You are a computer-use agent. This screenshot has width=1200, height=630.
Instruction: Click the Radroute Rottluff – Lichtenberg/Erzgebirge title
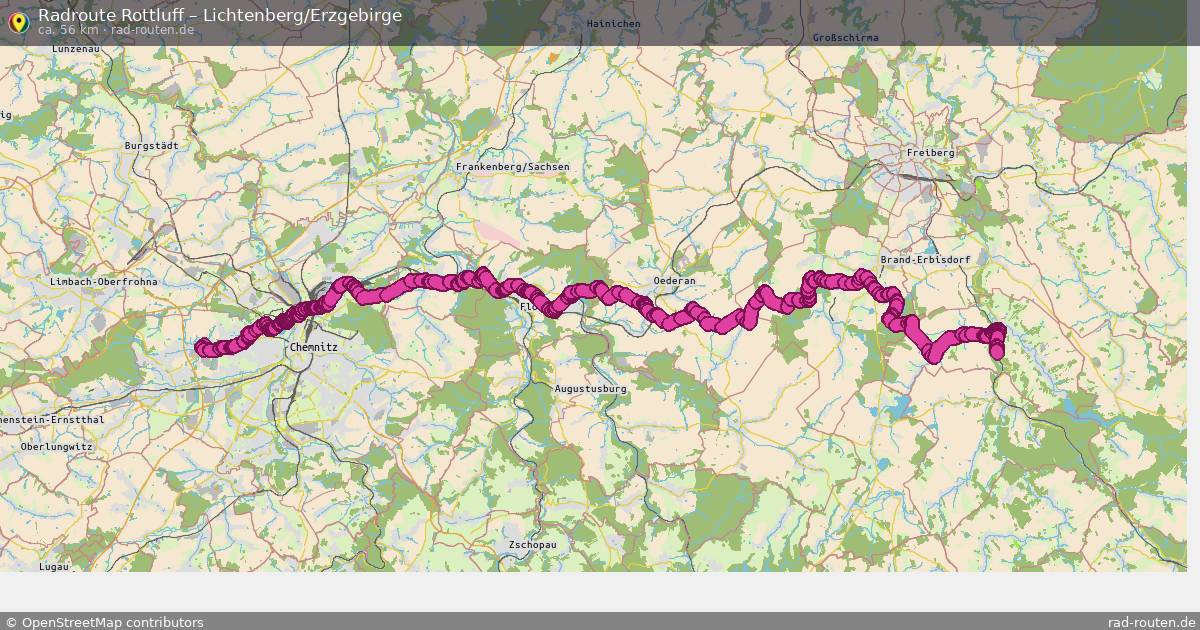[x=220, y=15]
